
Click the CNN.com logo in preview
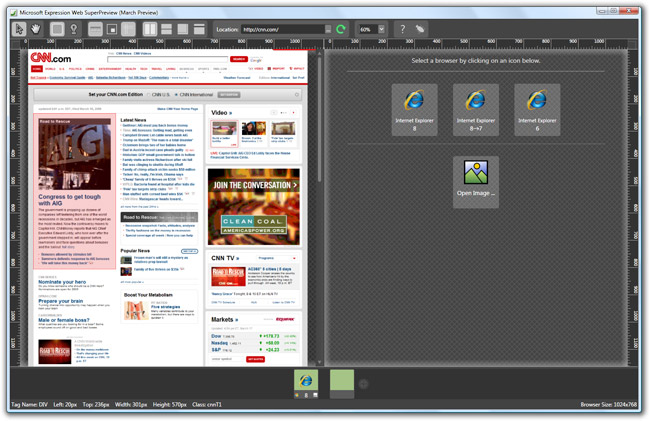(x=51, y=58)
